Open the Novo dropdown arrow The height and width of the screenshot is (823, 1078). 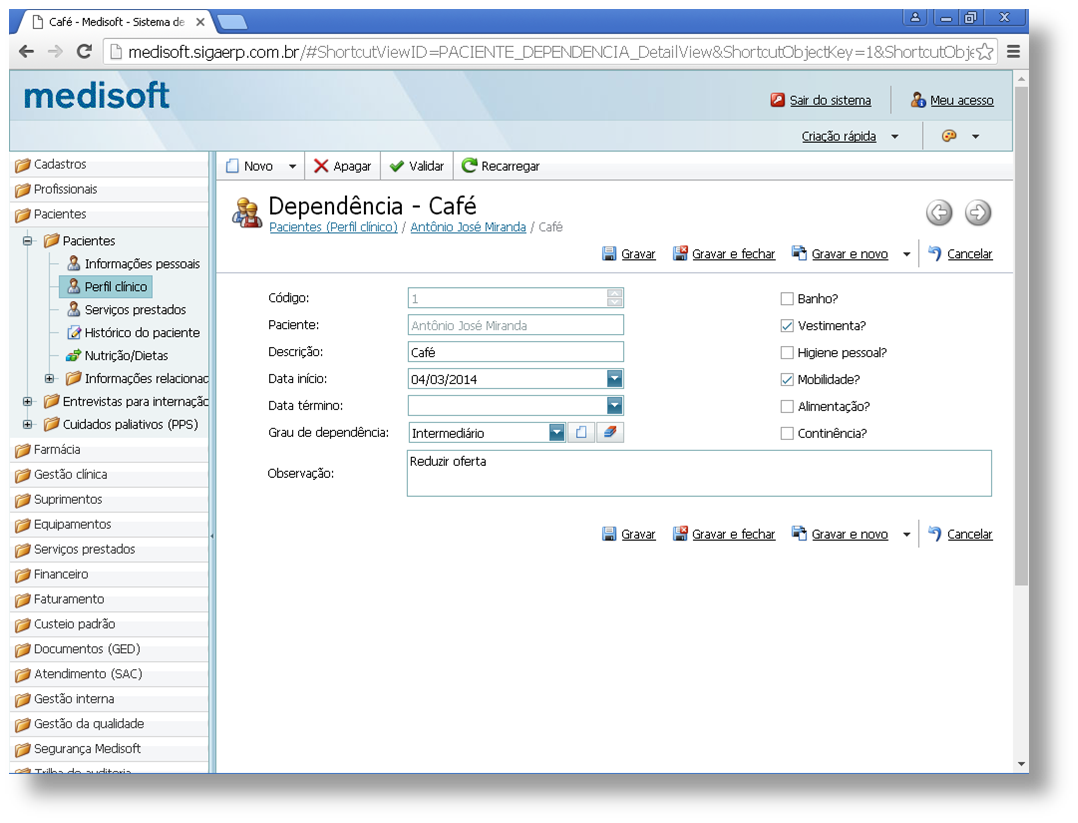pyautogui.click(x=292, y=166)
